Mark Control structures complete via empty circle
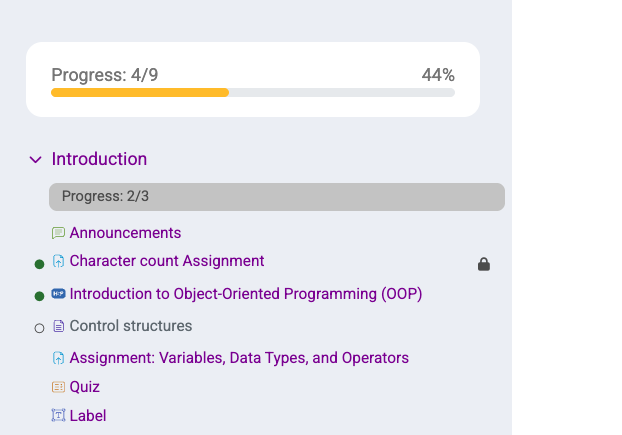Viewport: 622px width, 435px height. pos(39,328)
